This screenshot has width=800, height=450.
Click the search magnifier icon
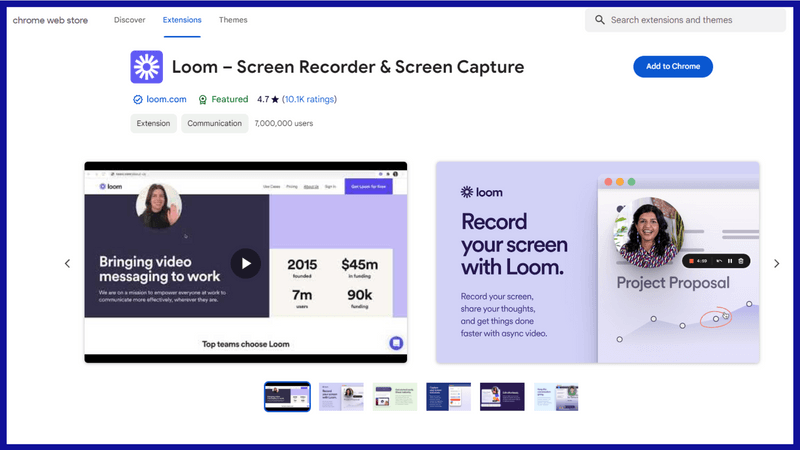click(x=600, y=20)
